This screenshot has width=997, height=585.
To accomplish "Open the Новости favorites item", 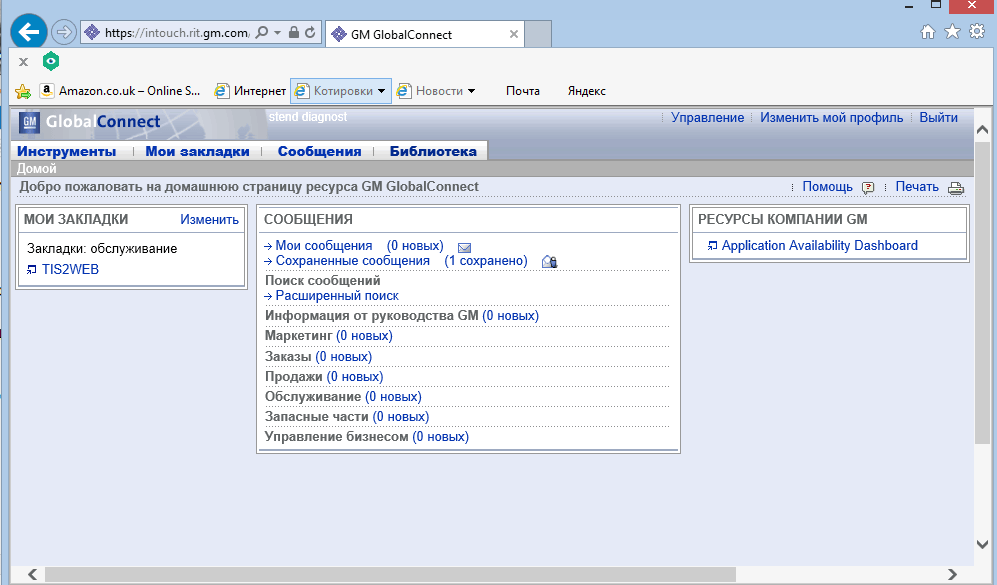I will tap(430, 91).
